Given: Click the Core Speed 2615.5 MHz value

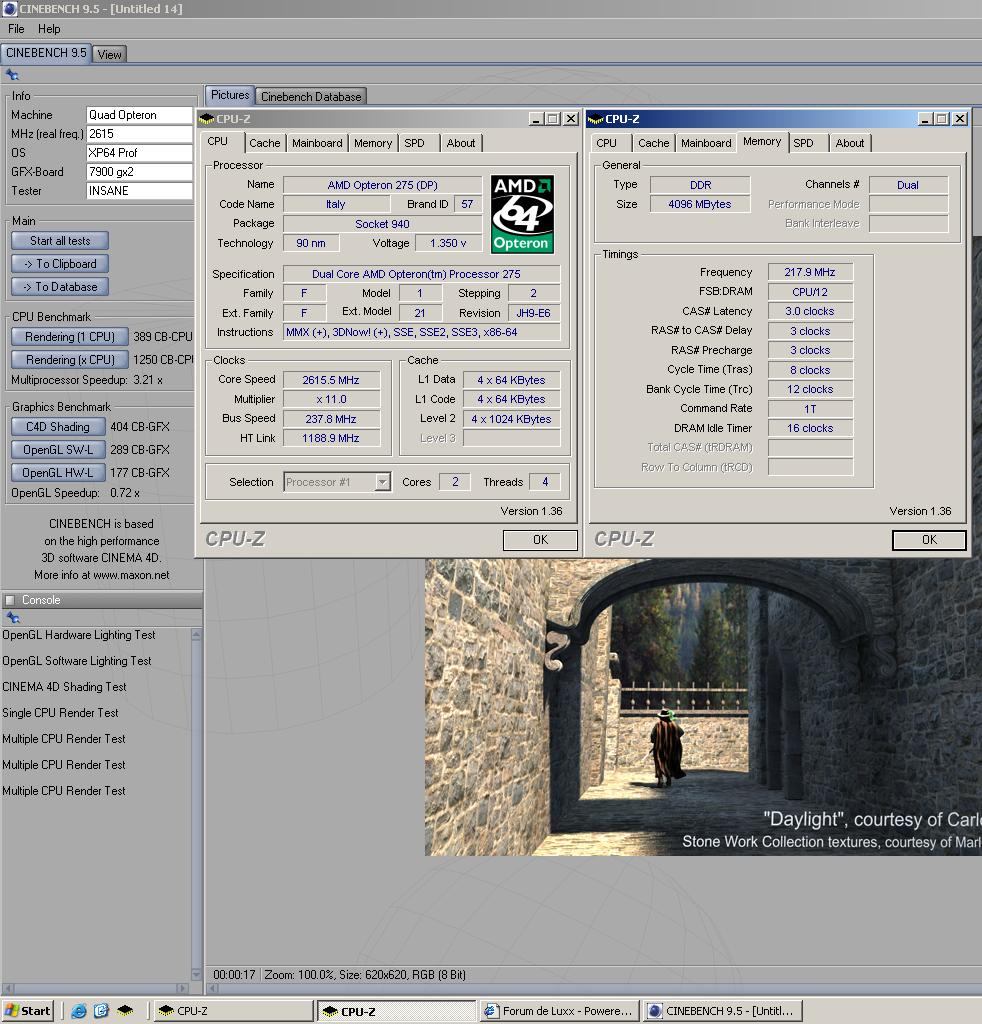Looking at the screenshot, I should (331, 380).
